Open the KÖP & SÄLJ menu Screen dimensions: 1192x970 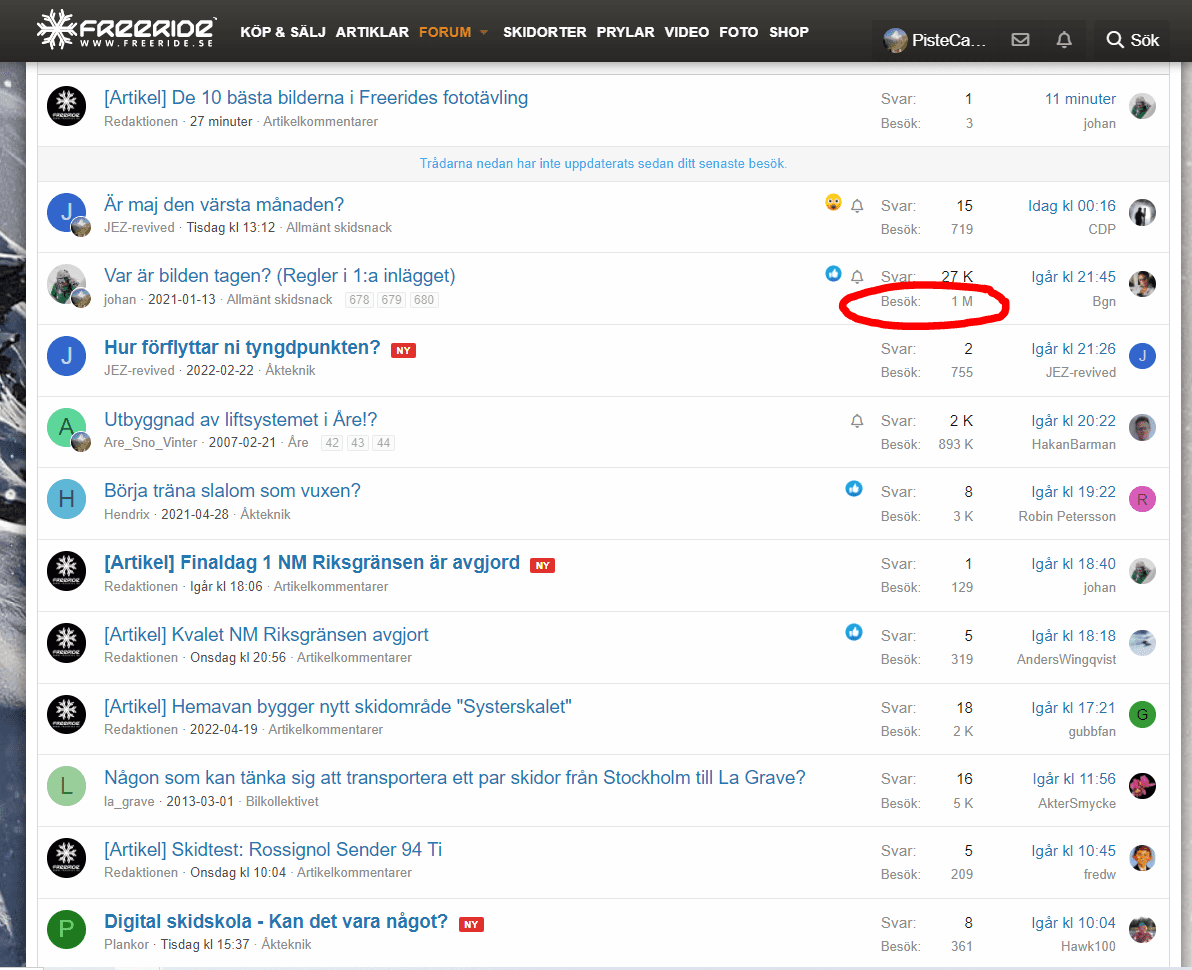[283, 32]
